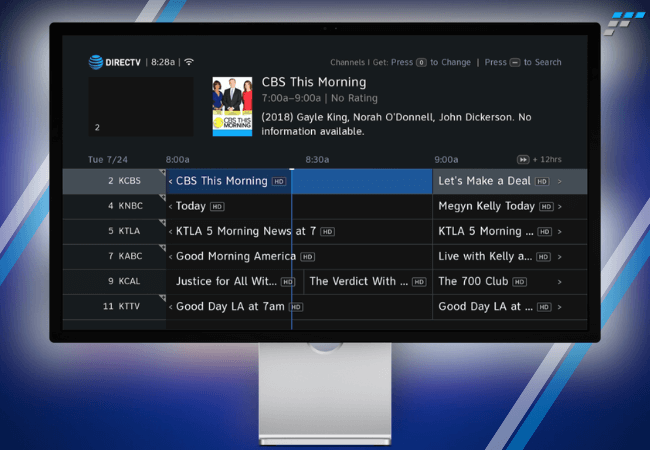650x450 pixels.
Task: Click the left arrow before CBS This Morning
Action: (170, 181)
